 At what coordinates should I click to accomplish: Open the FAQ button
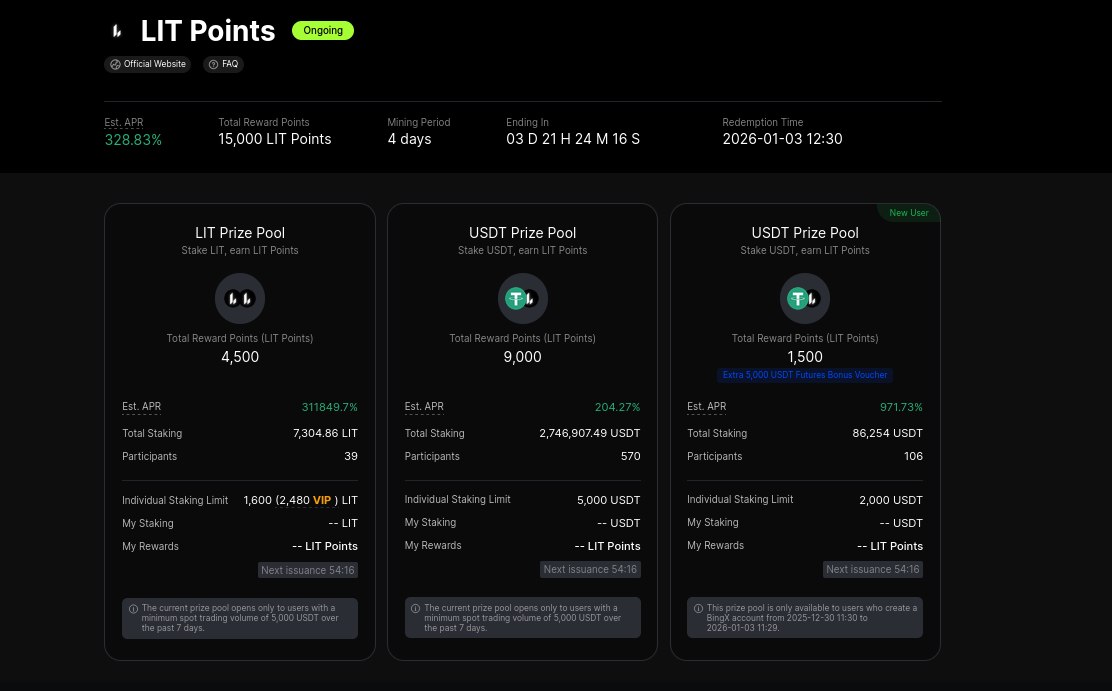pos(223,64)
